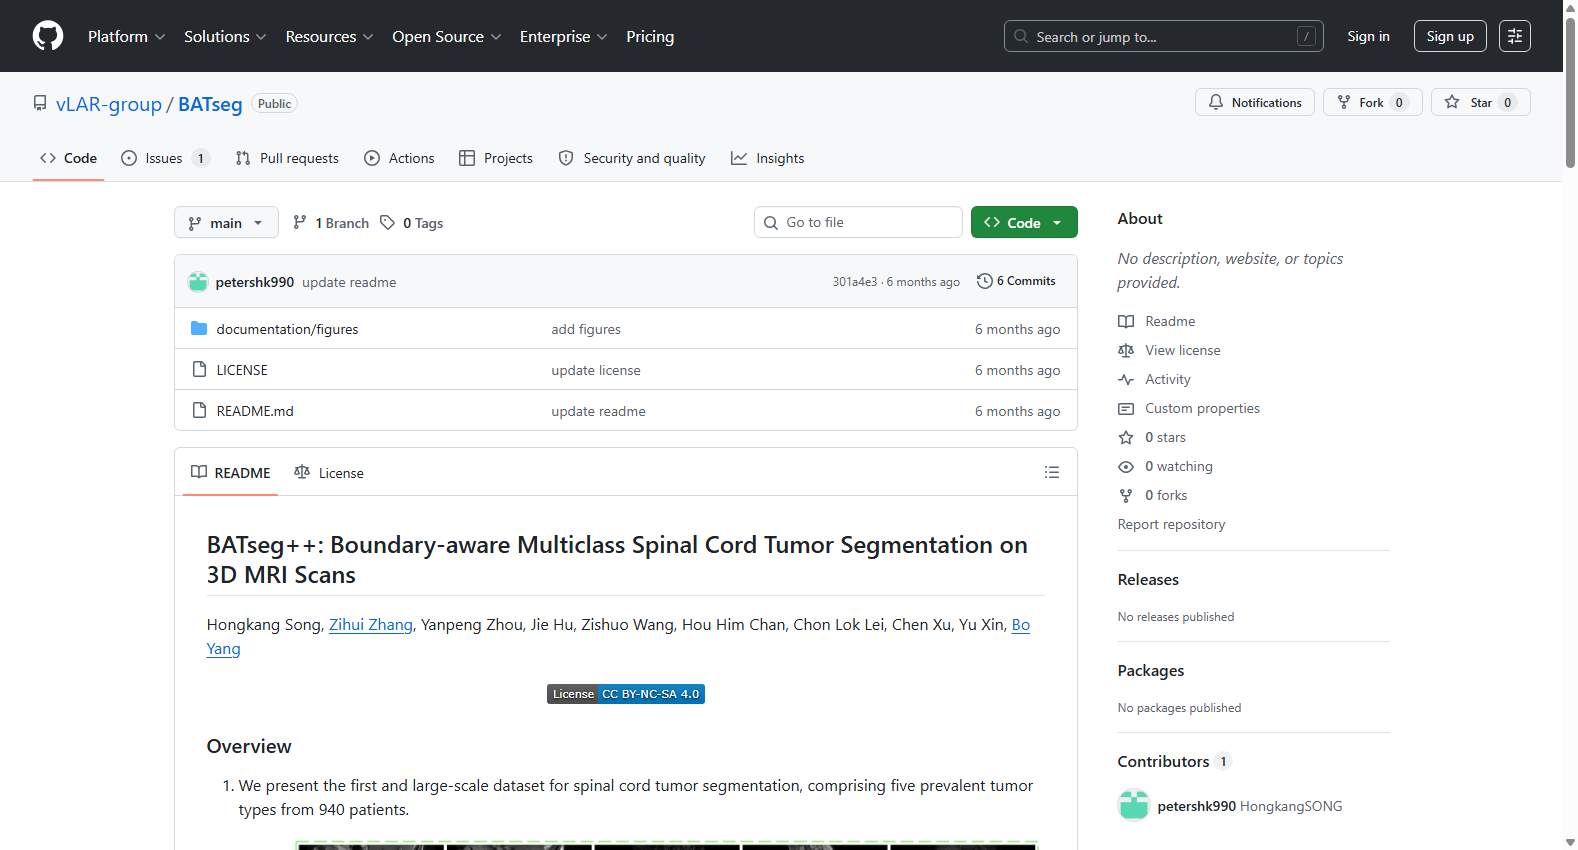Open the BATseg repository link
Image resolution: width=1578 pixels, height=850 pixels.
point(210,104)
